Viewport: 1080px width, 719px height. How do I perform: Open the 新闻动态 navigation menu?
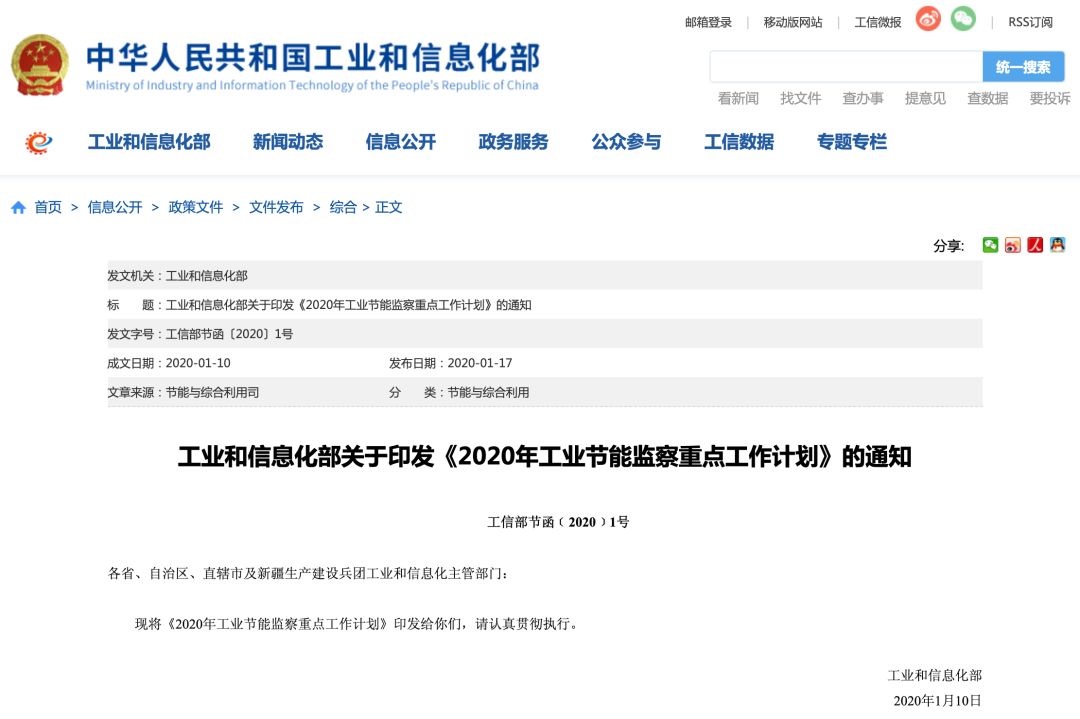click(288, 141)
